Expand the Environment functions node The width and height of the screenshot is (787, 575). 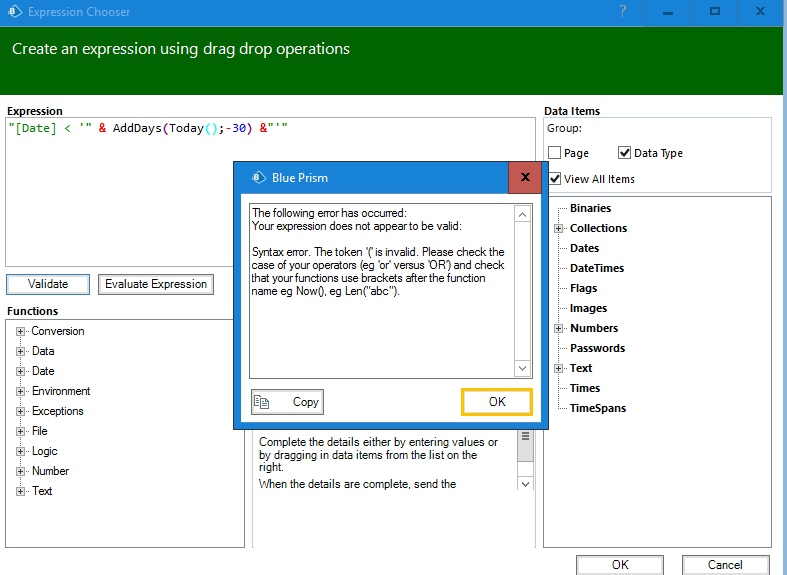(20, 391)
